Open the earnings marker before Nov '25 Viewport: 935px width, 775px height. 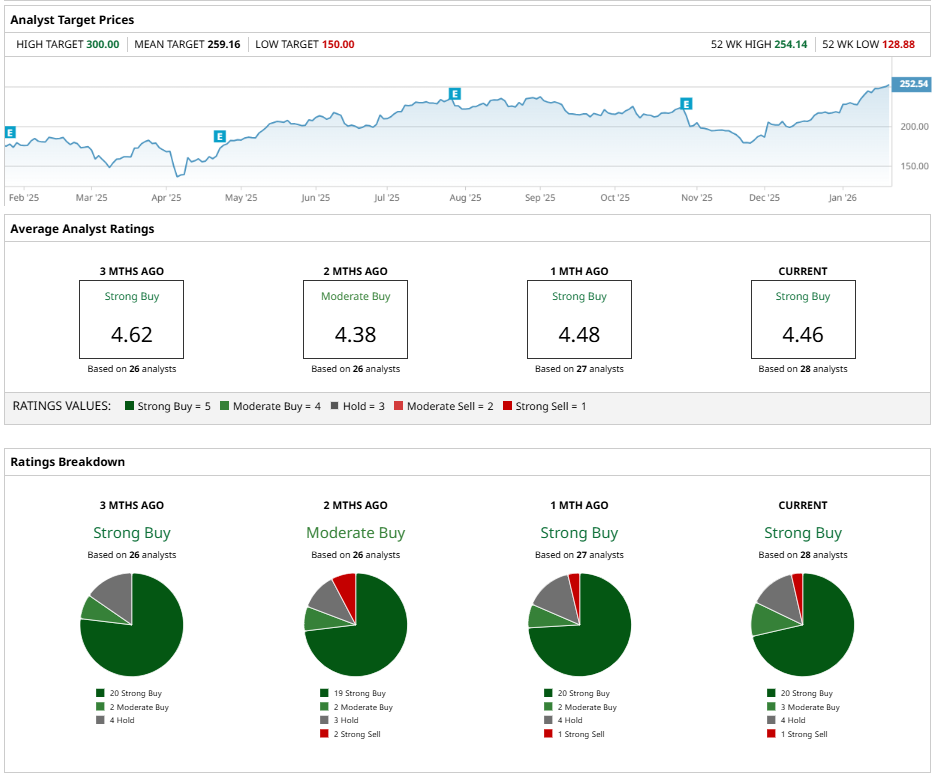pyautogui.click(x=686, y=104)
